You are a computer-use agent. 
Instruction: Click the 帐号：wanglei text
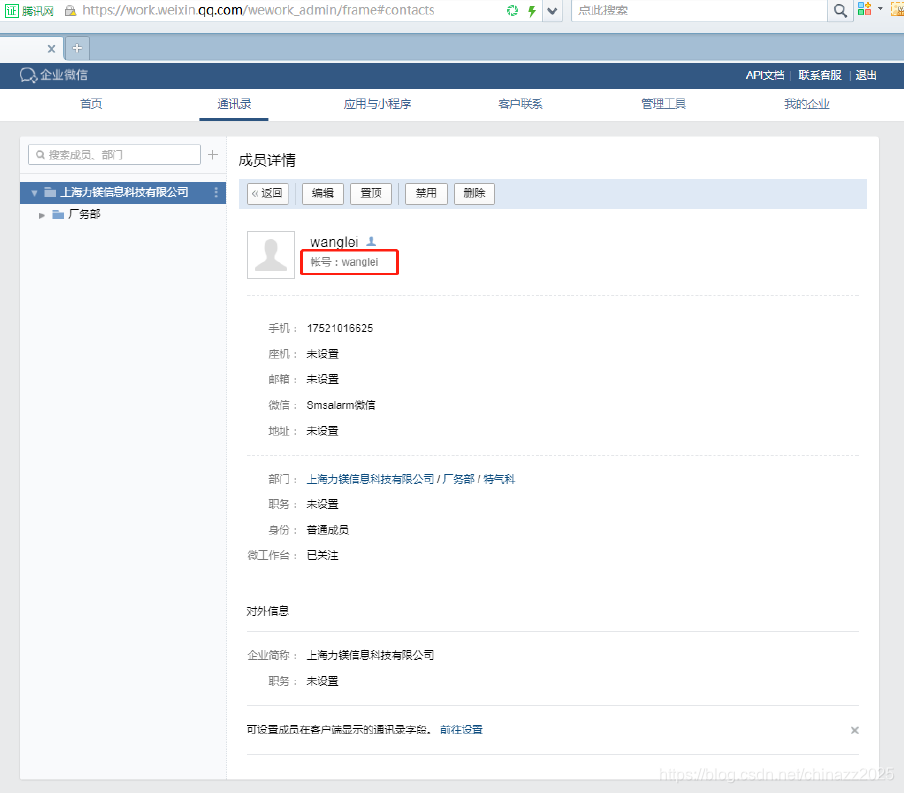click(x=344, y=262)
